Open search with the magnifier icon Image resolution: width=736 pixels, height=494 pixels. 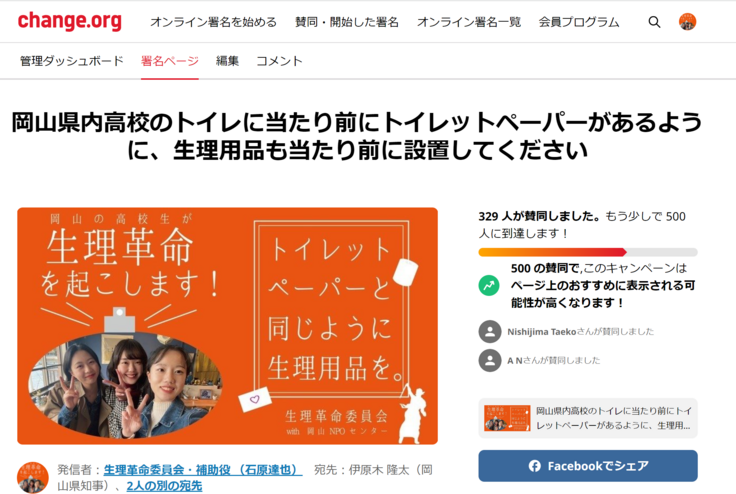pos(654,22)
